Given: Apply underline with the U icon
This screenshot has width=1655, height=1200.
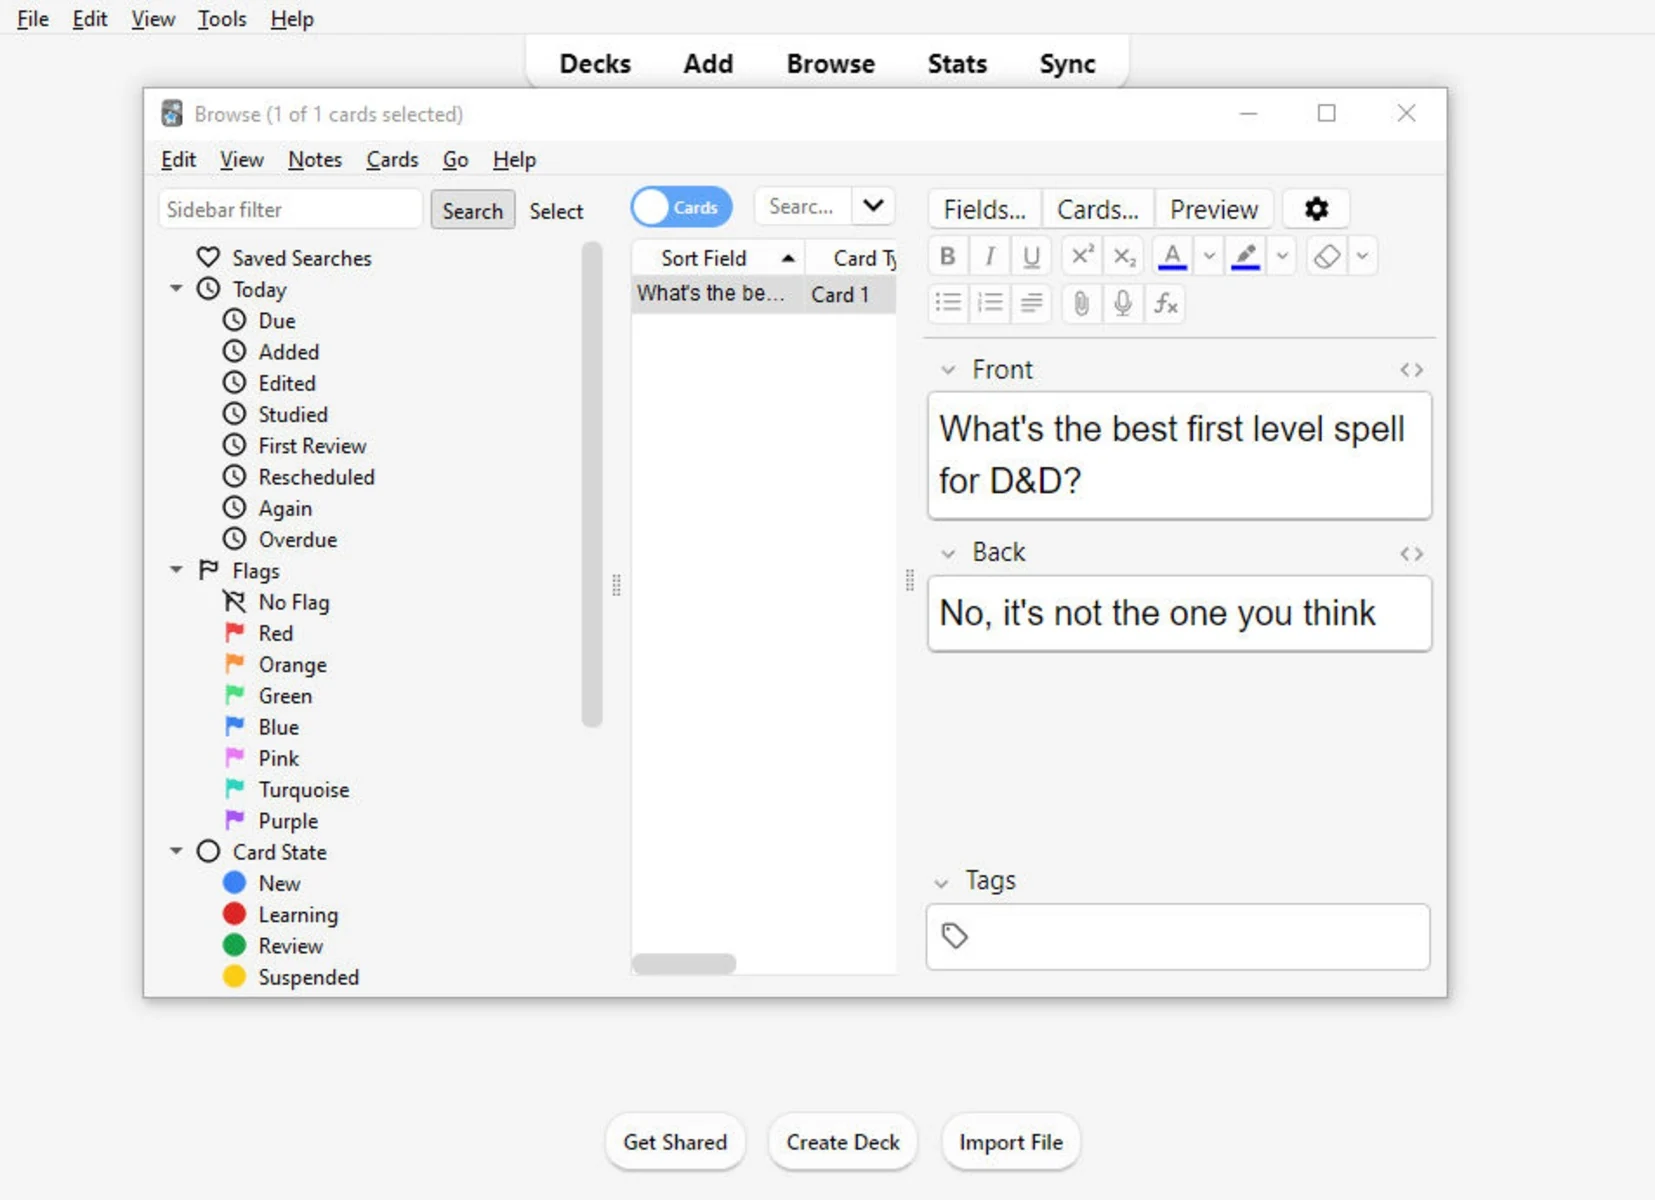Looking at the screenshot, I should [x=1032, y=257].
